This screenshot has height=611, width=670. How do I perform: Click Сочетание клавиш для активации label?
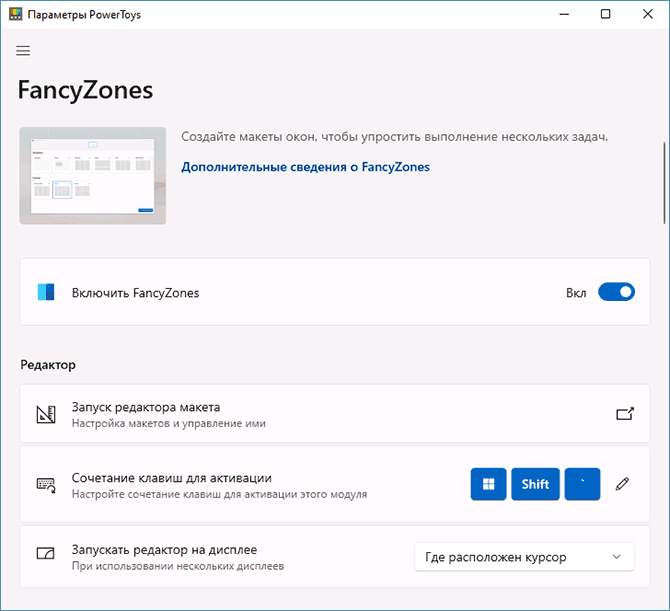click(x=171, y=478)
